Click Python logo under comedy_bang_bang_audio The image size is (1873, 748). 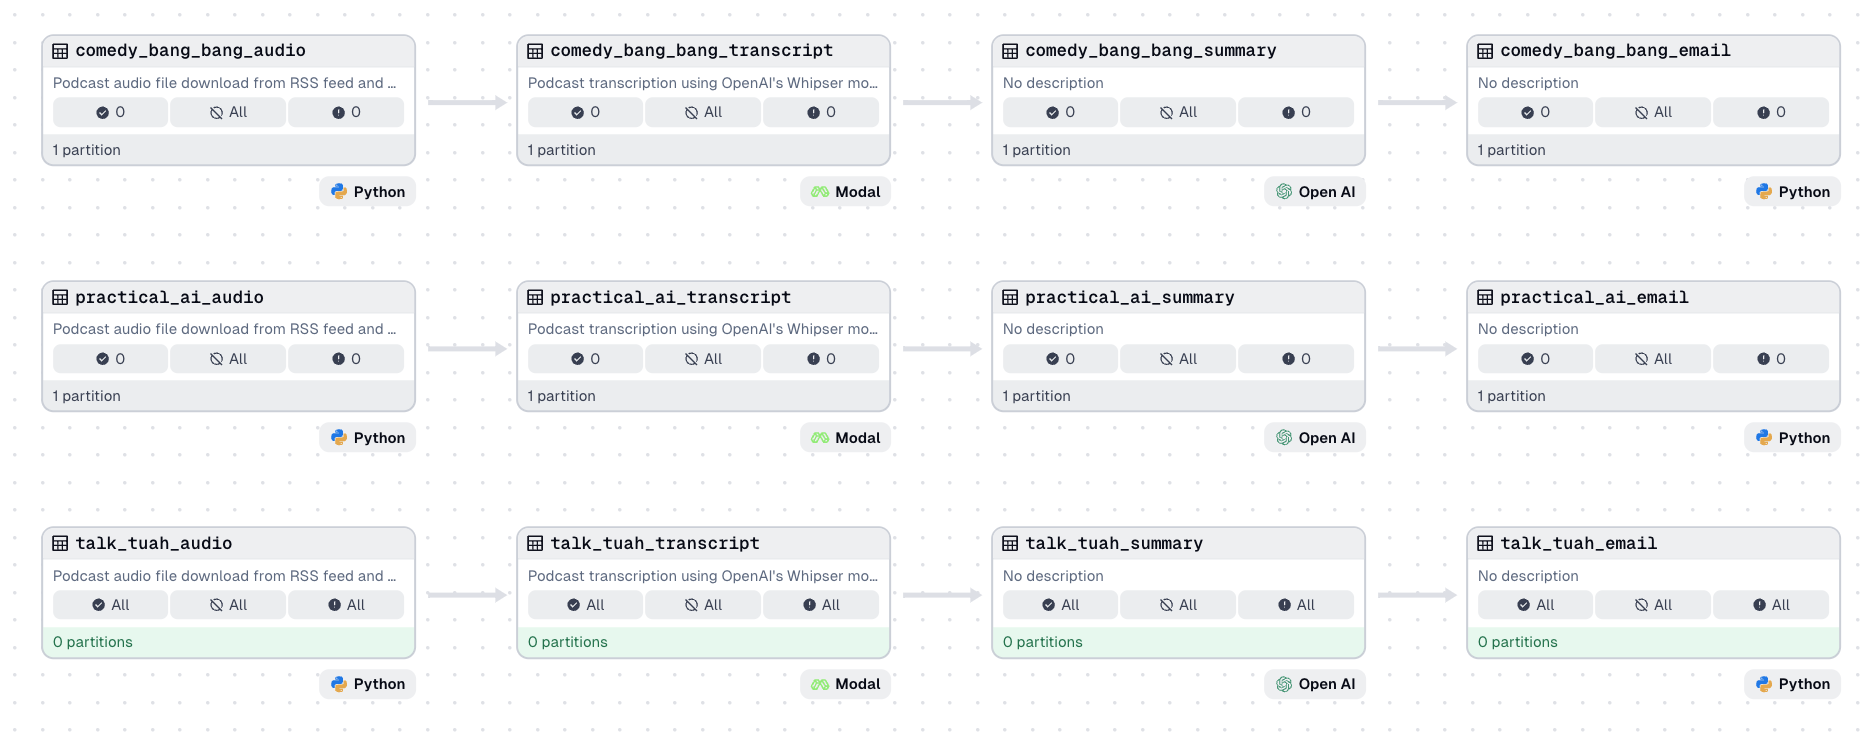339,192
